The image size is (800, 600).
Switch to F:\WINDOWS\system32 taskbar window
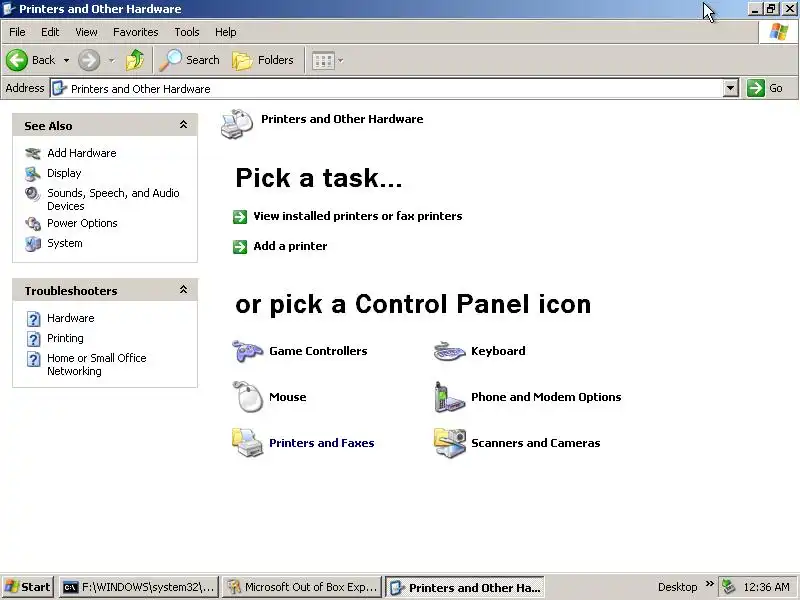(139, 587)
